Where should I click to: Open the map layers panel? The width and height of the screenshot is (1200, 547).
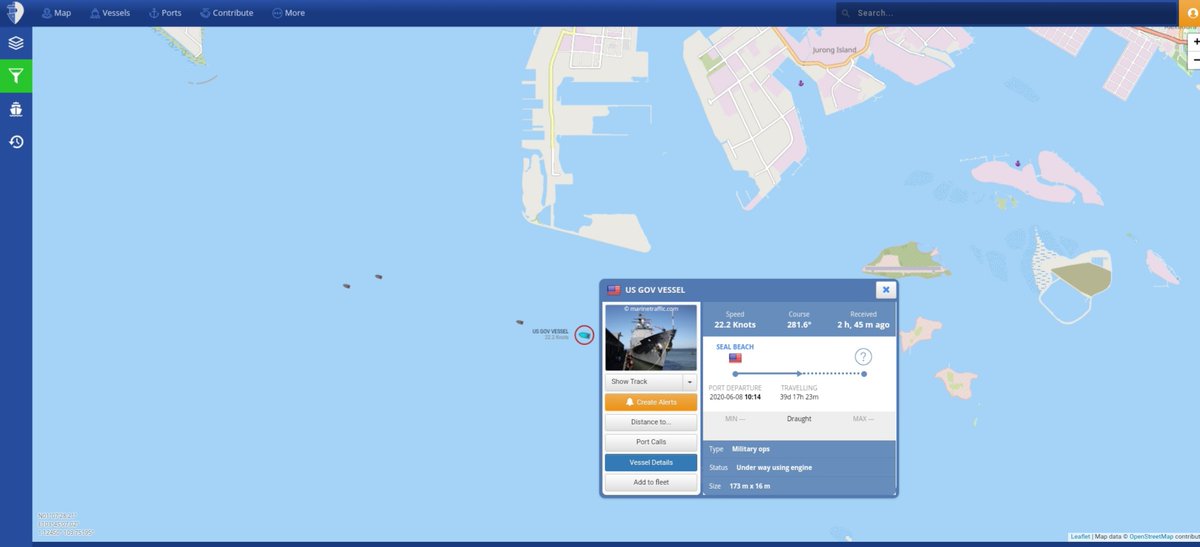tap(16, 43)
